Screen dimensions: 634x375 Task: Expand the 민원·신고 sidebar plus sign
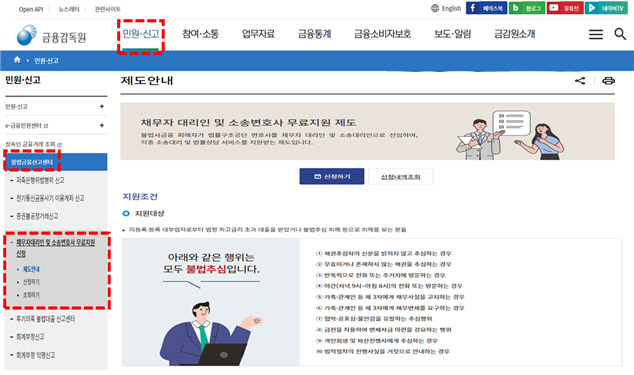tap(101, 106)
